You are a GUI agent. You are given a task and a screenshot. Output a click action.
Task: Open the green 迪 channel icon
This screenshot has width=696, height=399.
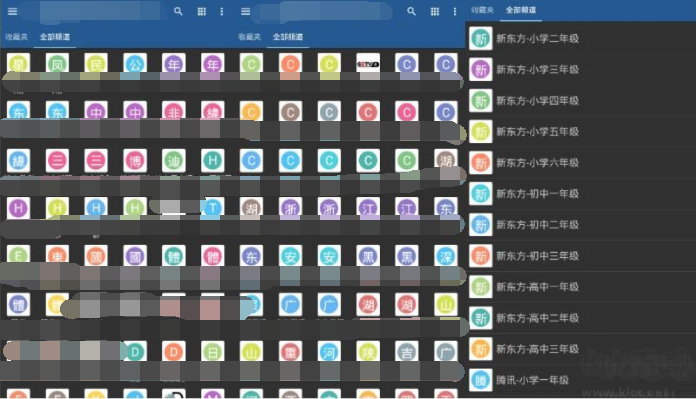pyautogui.click(x=174, y=160)
